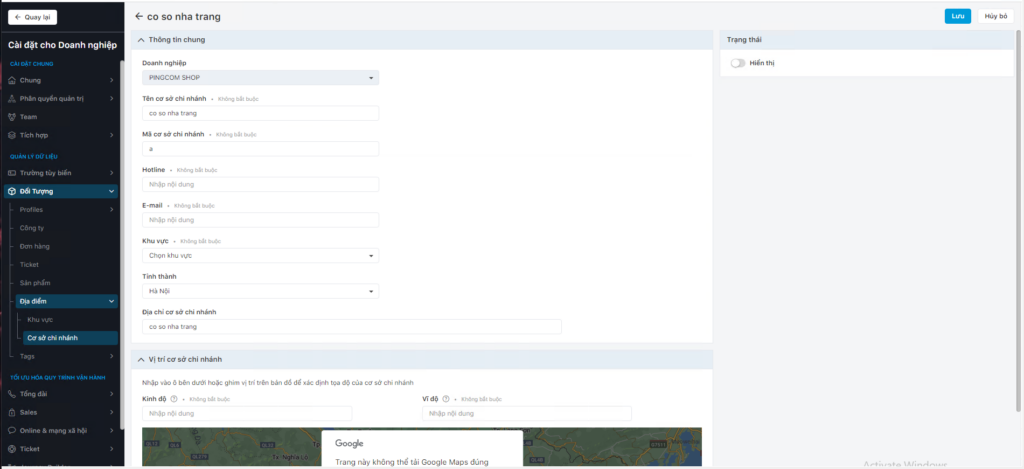
Task: Click the Team icon in sidebar
Action: coord(12,117)
